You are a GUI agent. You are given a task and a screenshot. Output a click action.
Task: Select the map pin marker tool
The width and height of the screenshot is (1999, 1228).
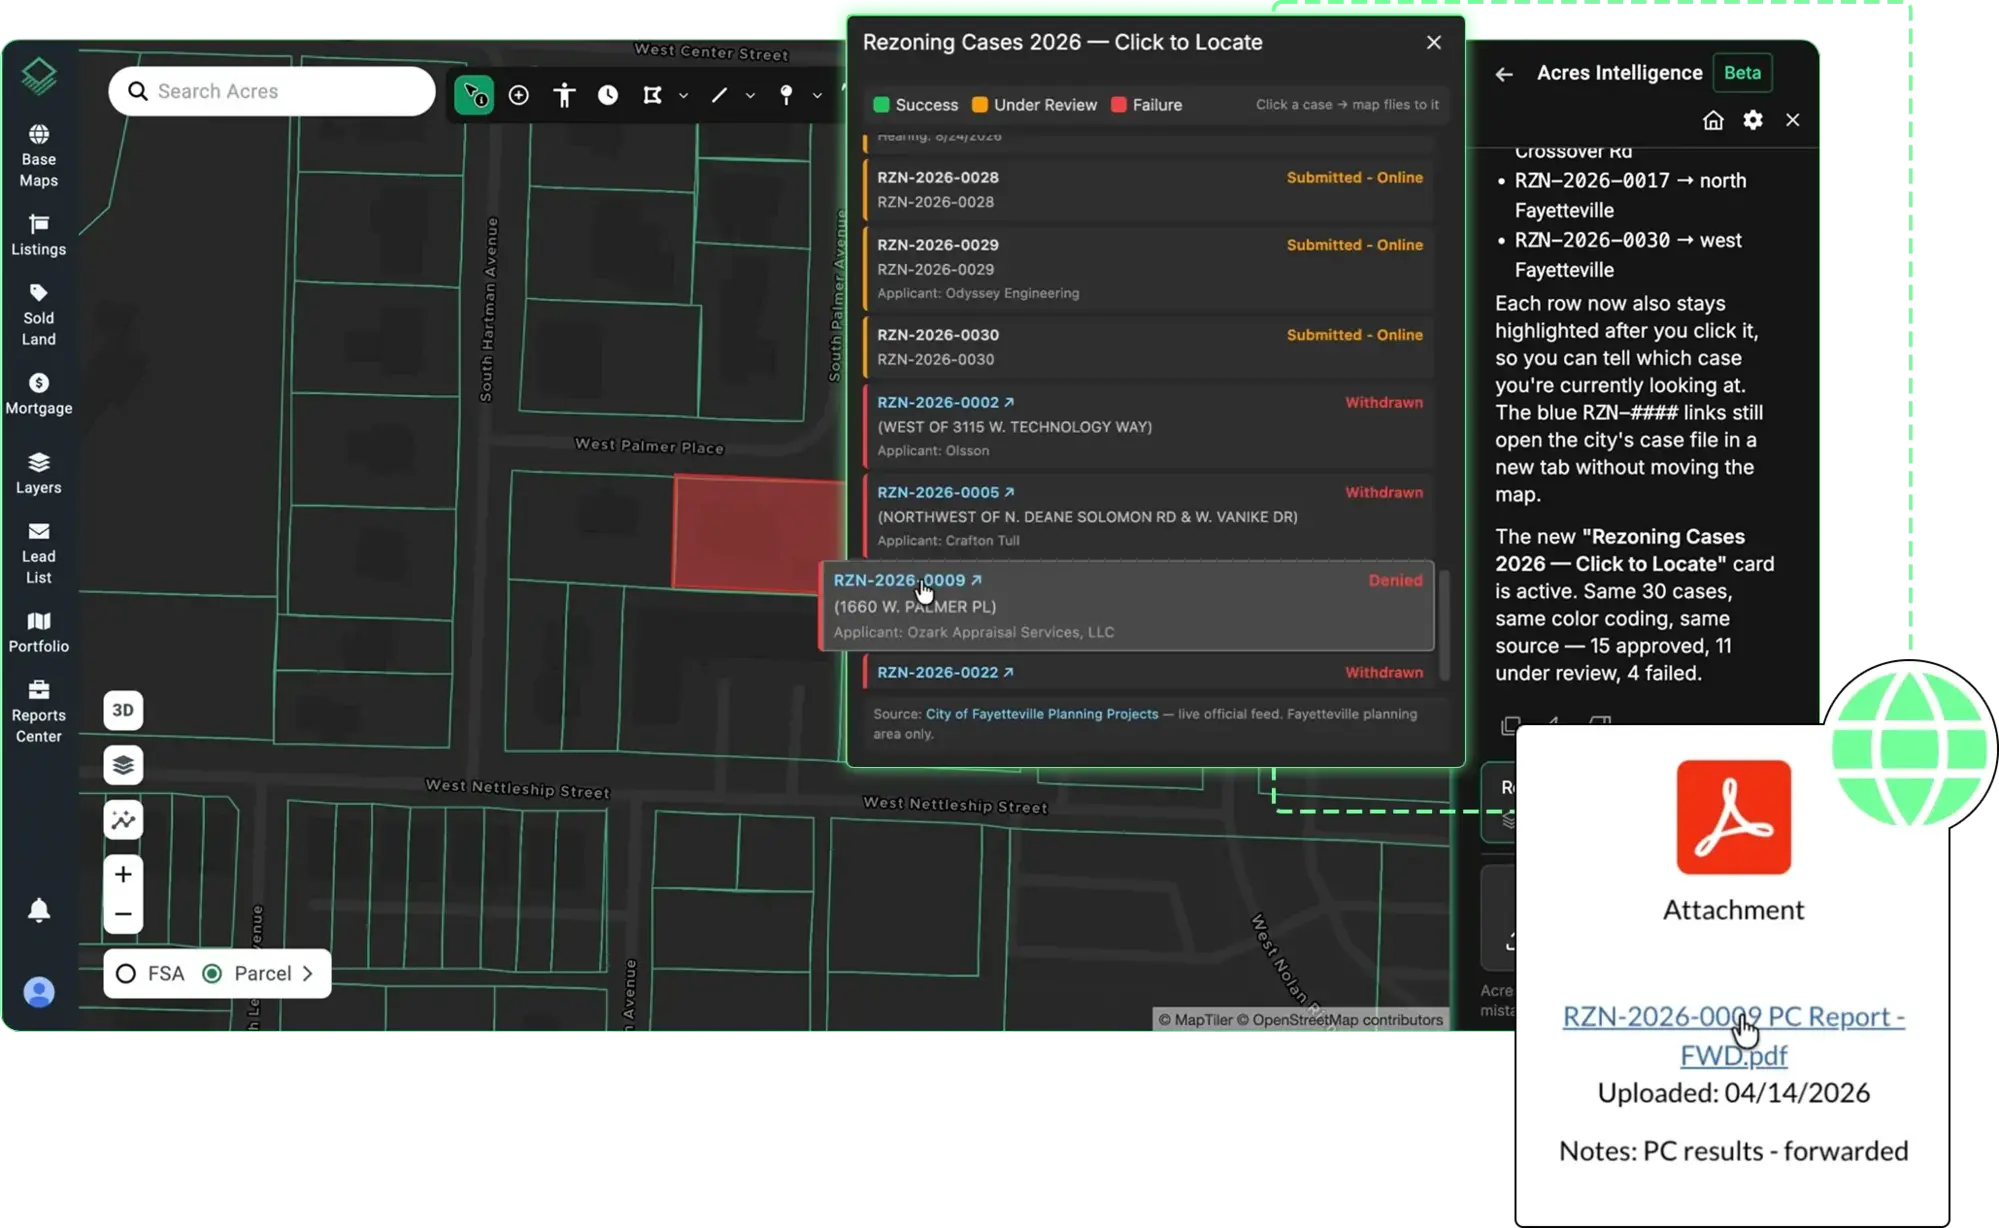pyautogui.click(x=786, y=95)
